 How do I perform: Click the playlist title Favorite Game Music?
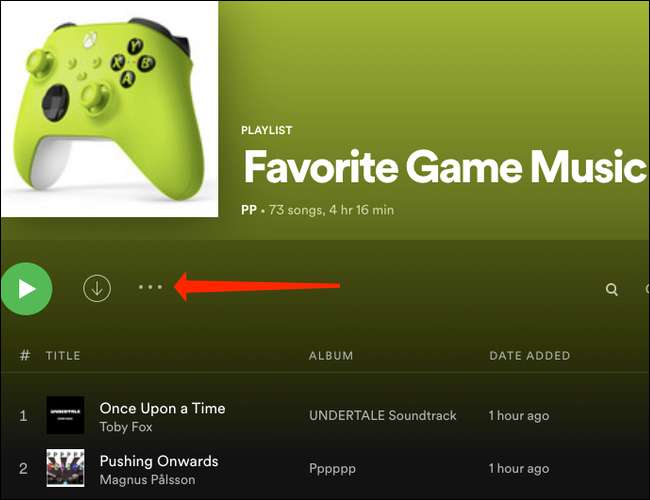[x=445, y=167]
